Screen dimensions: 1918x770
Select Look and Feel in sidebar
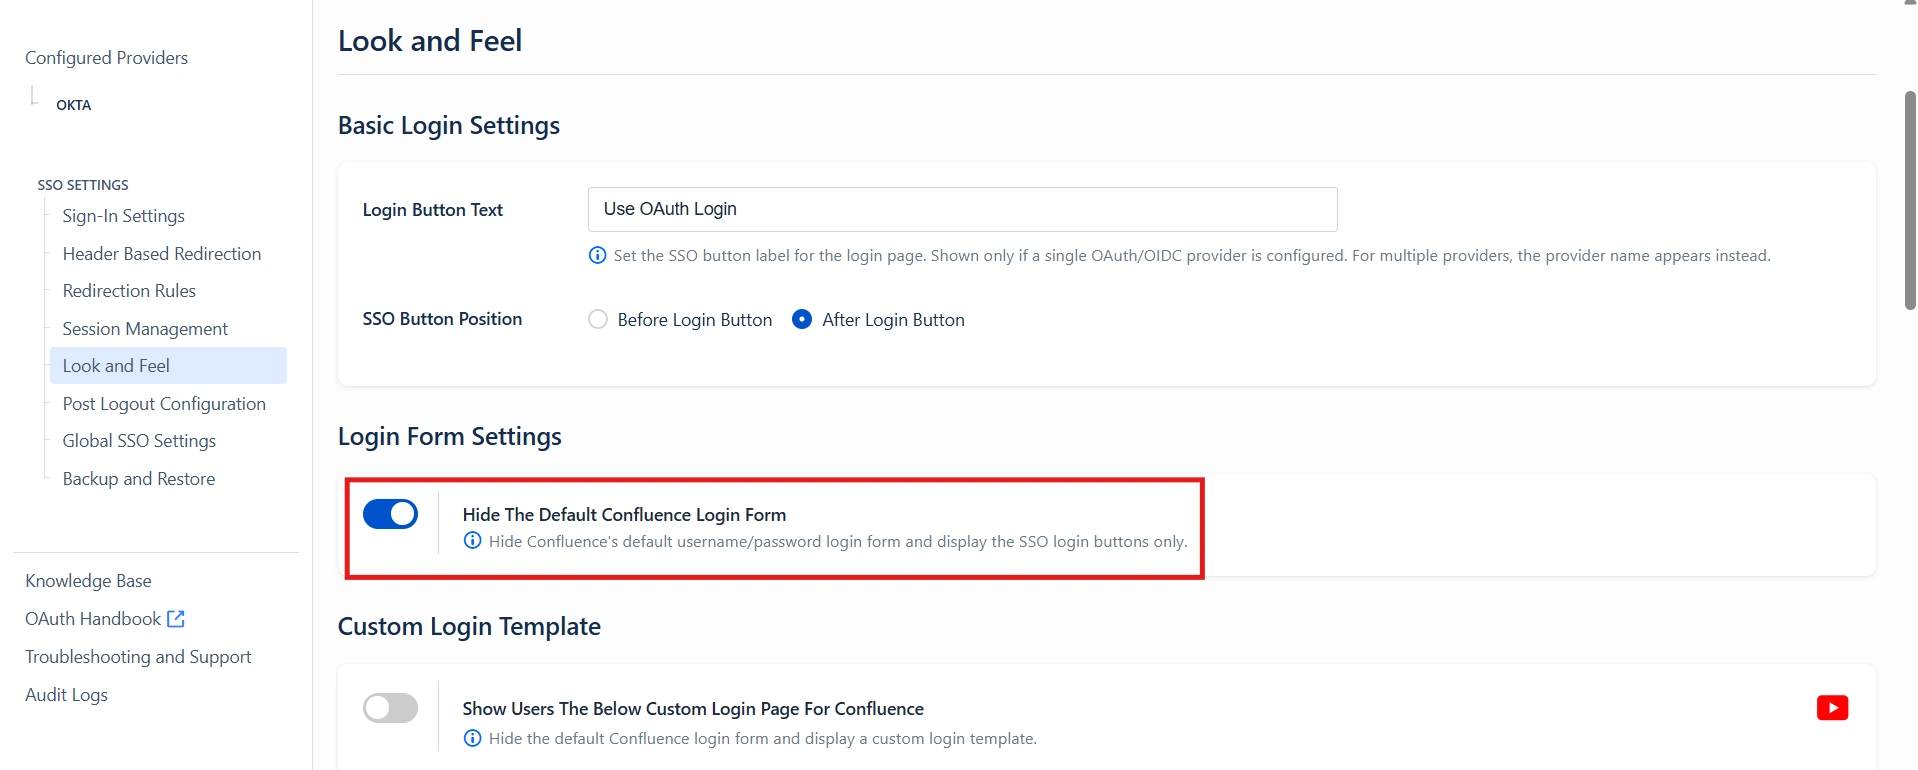tap(168, 366)
